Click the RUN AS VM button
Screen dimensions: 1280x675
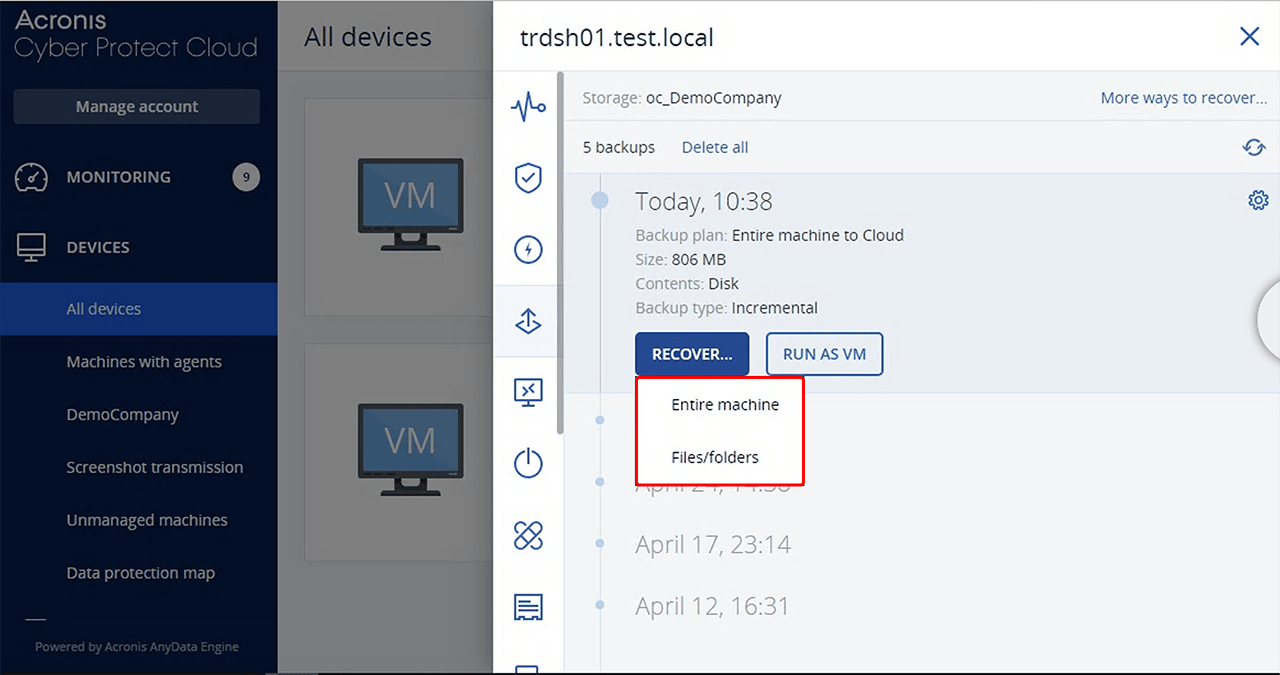(x=824, y=354)
